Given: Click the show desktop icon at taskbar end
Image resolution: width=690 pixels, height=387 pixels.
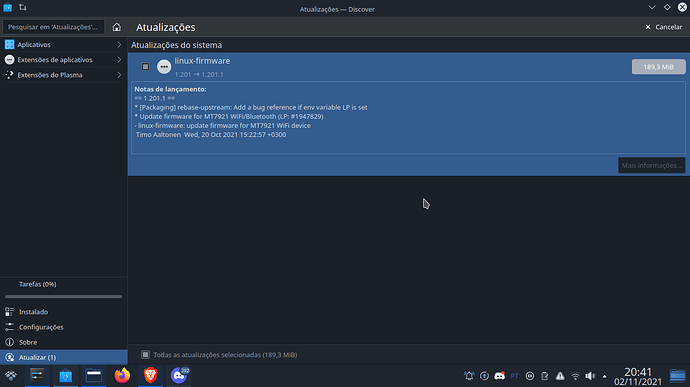Looking at the screenshot, I should (678, 376).
